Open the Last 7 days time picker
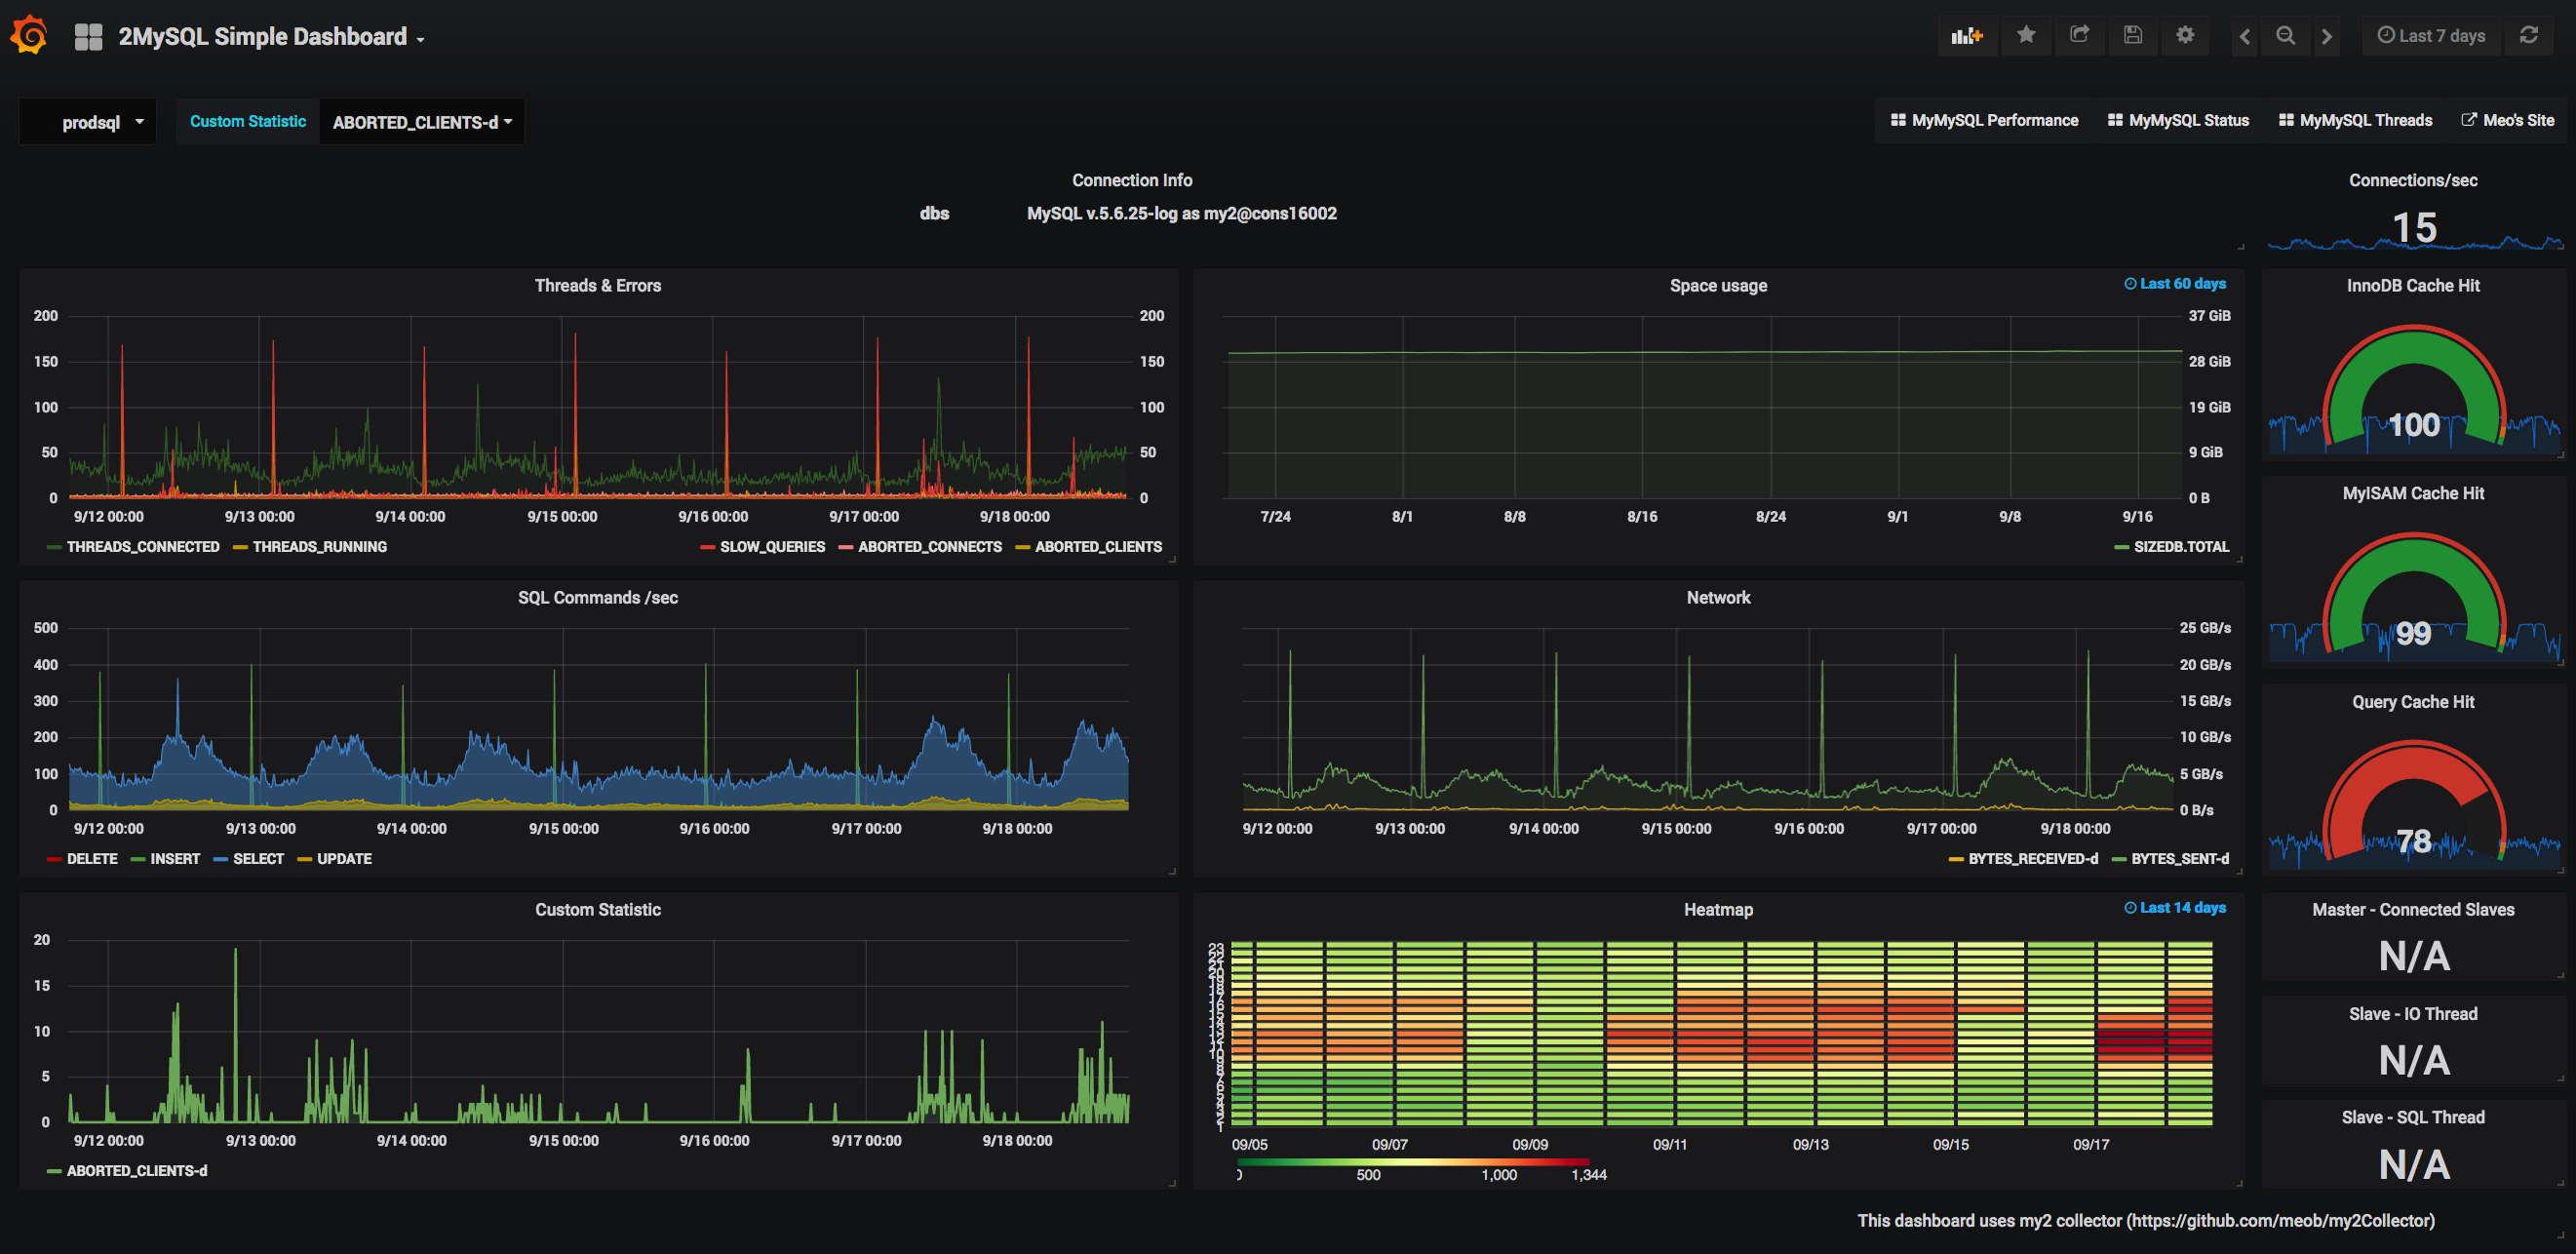This screenshot has height=1254, width=2576. [x=2430, y=36]
